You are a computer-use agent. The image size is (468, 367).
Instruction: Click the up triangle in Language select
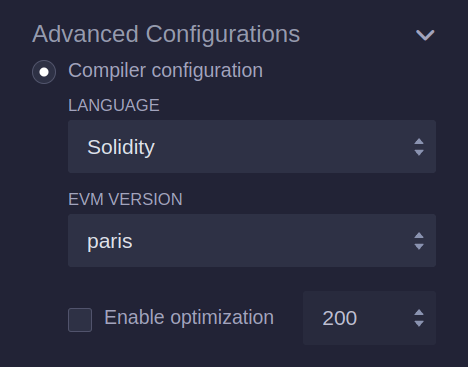click(419, 141)
